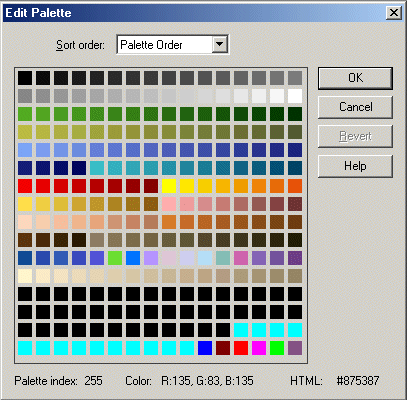Click the Palette Order combo box field

point(172,44)
